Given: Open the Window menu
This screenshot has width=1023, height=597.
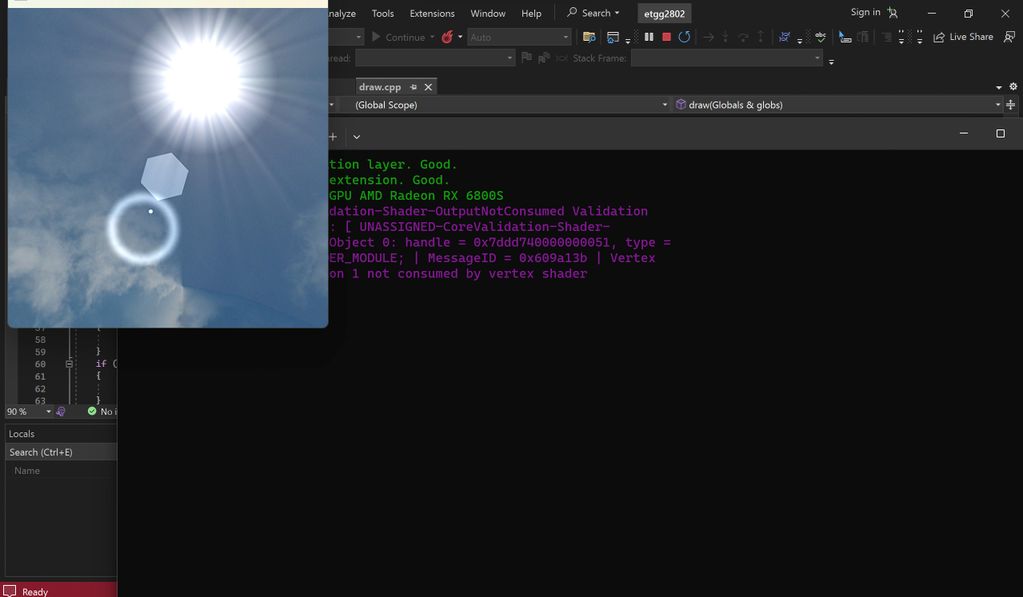Looking at the screenshot, I should (488, 13).
